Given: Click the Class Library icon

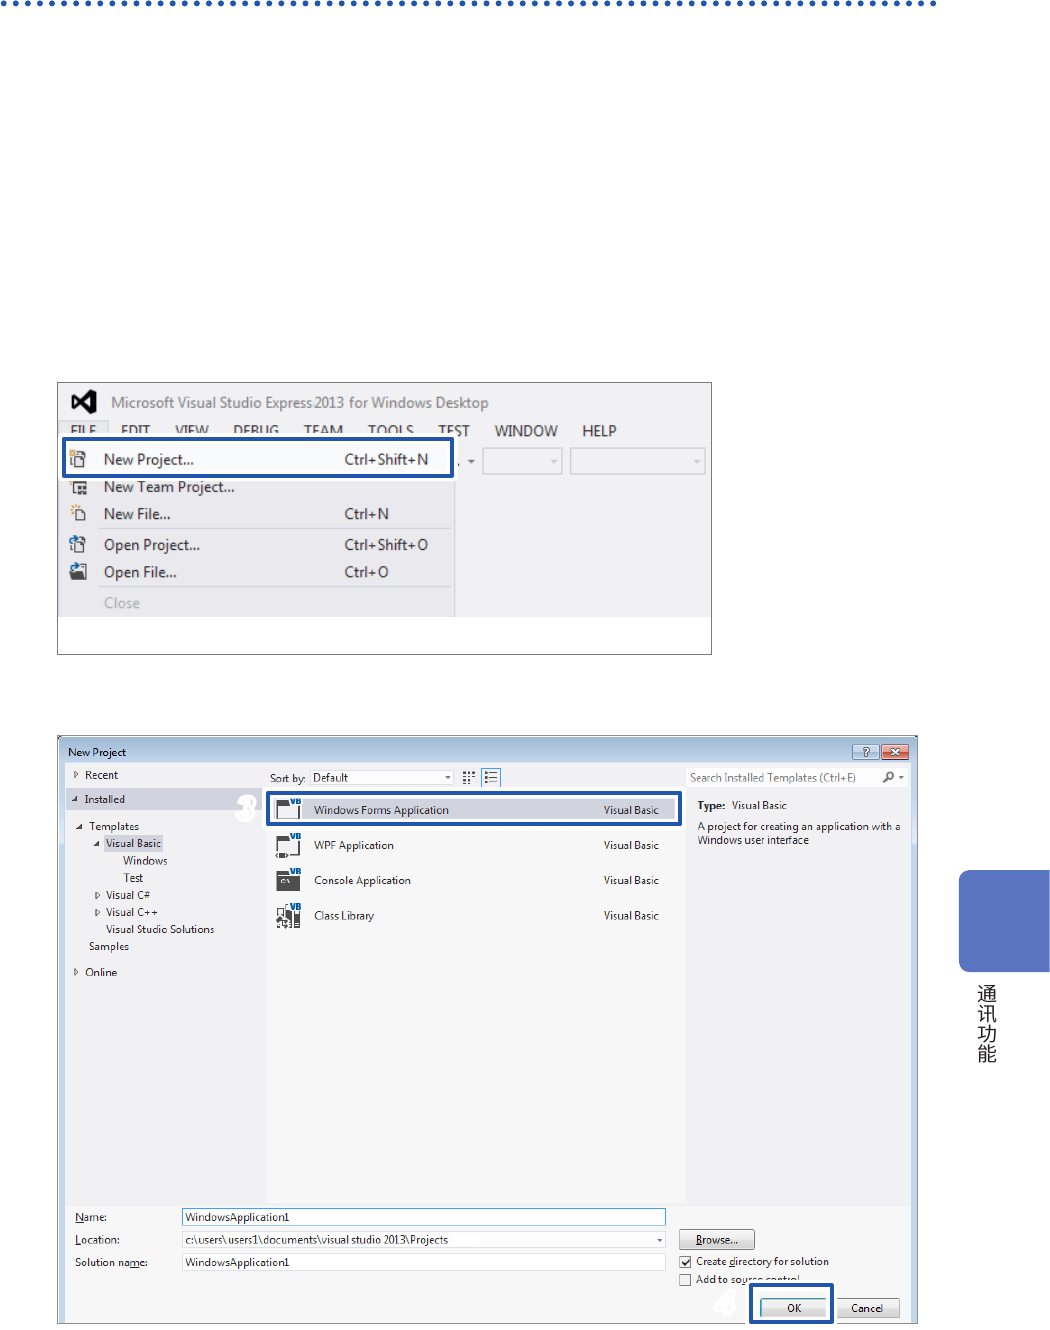Looking at the screenshot, I should 289,915.
